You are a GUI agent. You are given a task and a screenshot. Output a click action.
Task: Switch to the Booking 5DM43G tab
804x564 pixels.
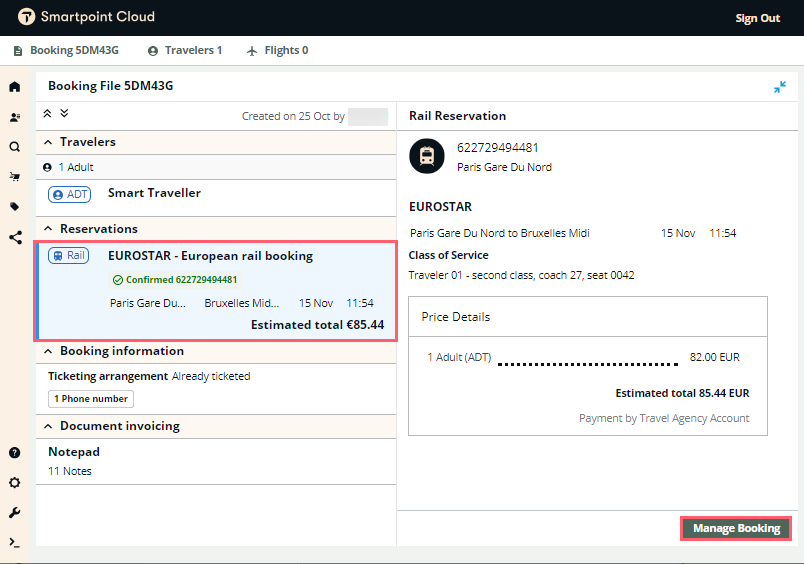pos(66,50)
